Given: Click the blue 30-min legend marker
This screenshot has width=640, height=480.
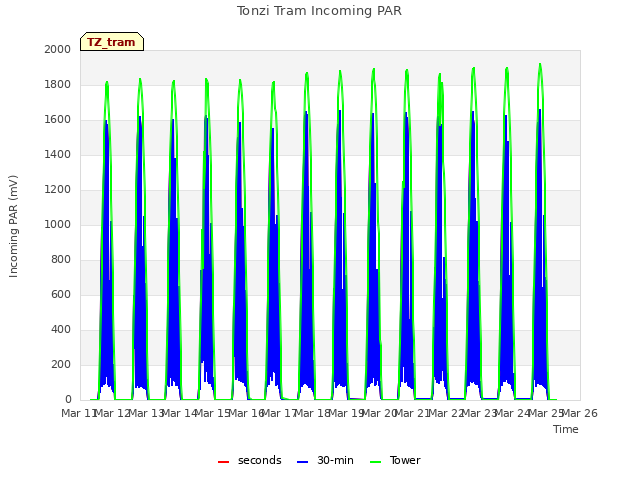Looking at the screenshot, I should click(302, 462).
